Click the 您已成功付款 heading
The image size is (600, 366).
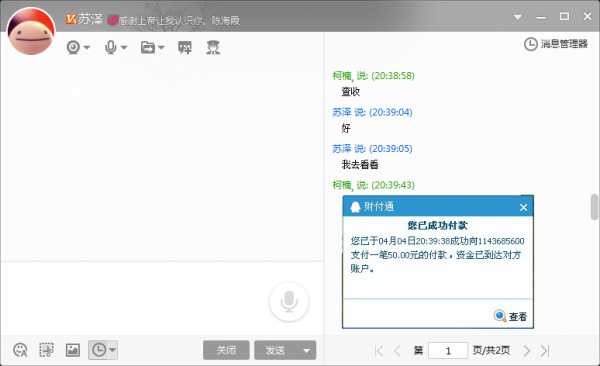(x=437, y=225)
